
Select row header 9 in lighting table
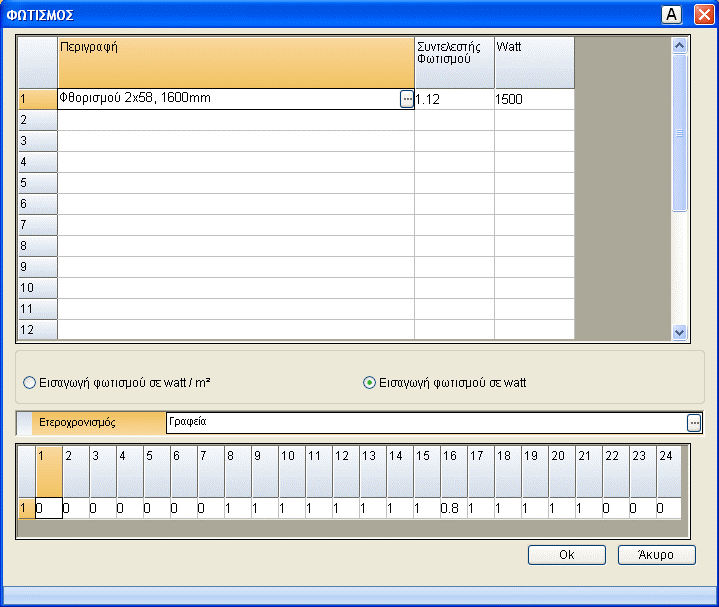(38, 267)
